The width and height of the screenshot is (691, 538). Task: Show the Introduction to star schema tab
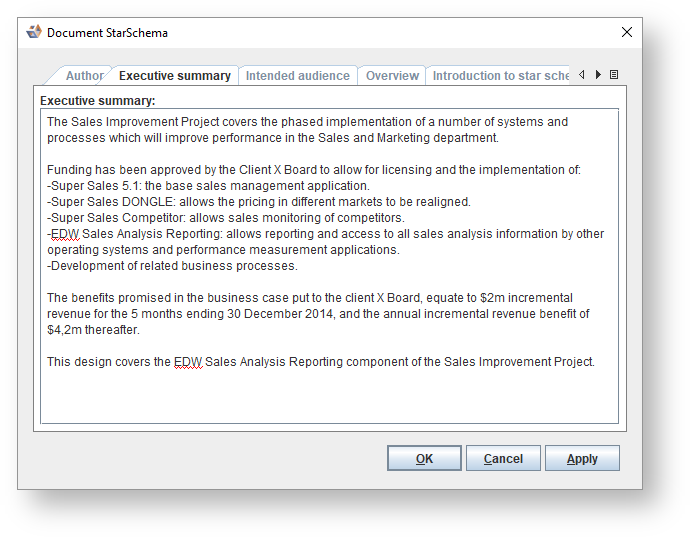500,76
